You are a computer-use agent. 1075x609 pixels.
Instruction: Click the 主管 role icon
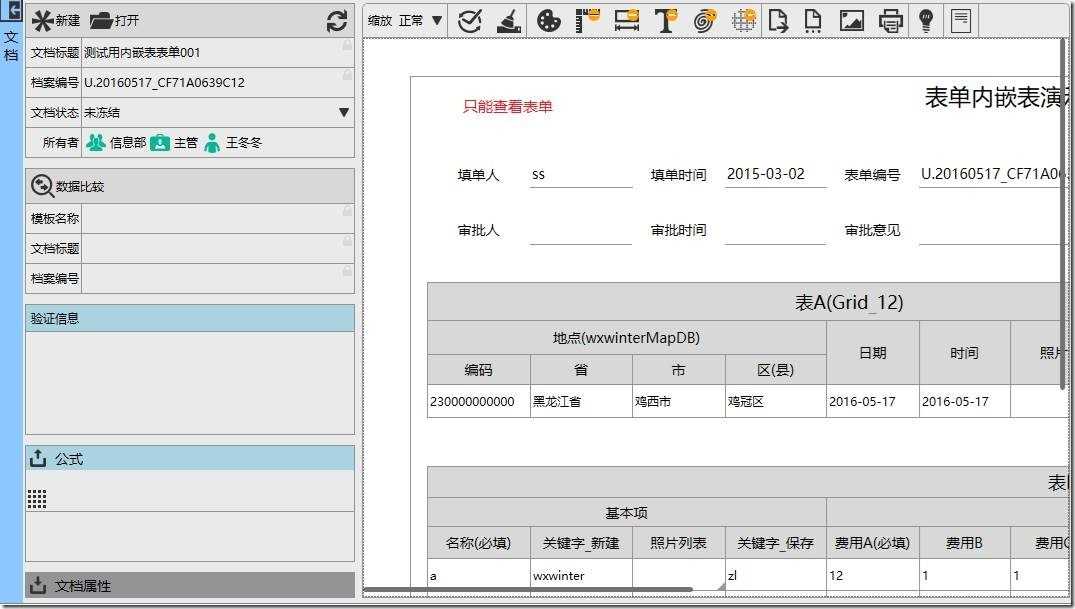pos(160,143)
